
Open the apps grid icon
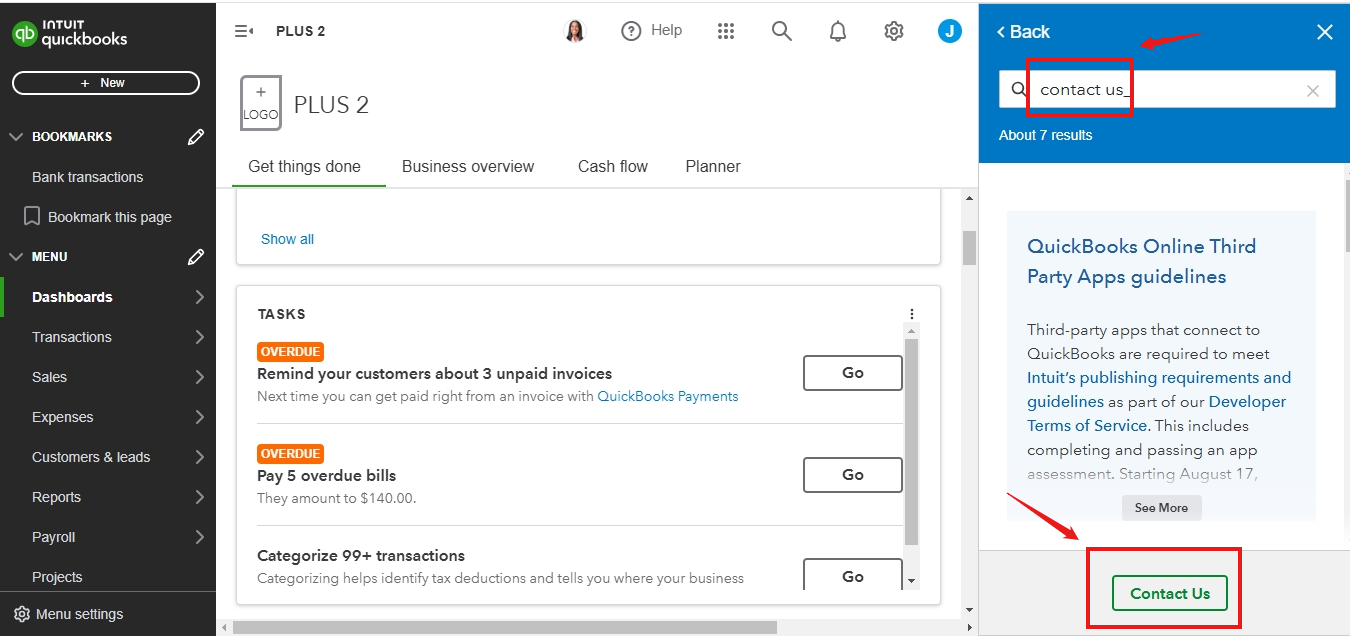pyautogui.click(x=727, y=31)
